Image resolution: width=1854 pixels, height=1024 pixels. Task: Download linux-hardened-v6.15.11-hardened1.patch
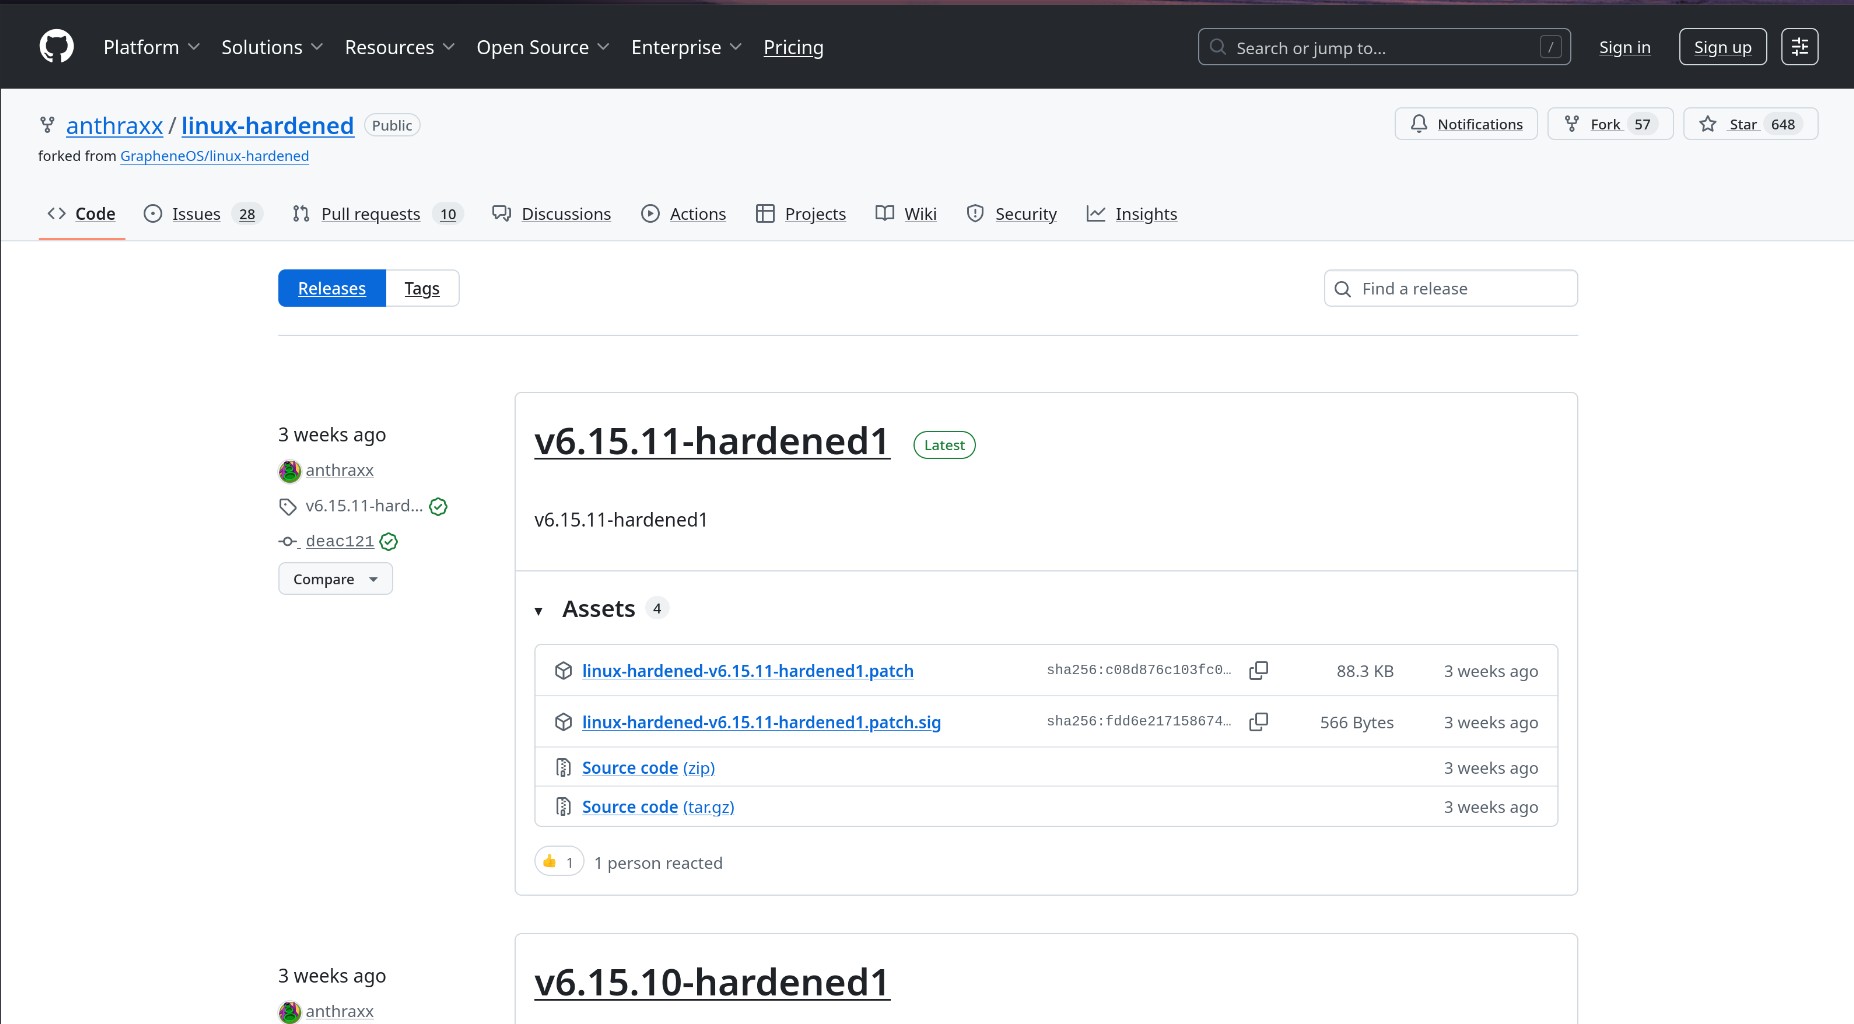[748, 671]
